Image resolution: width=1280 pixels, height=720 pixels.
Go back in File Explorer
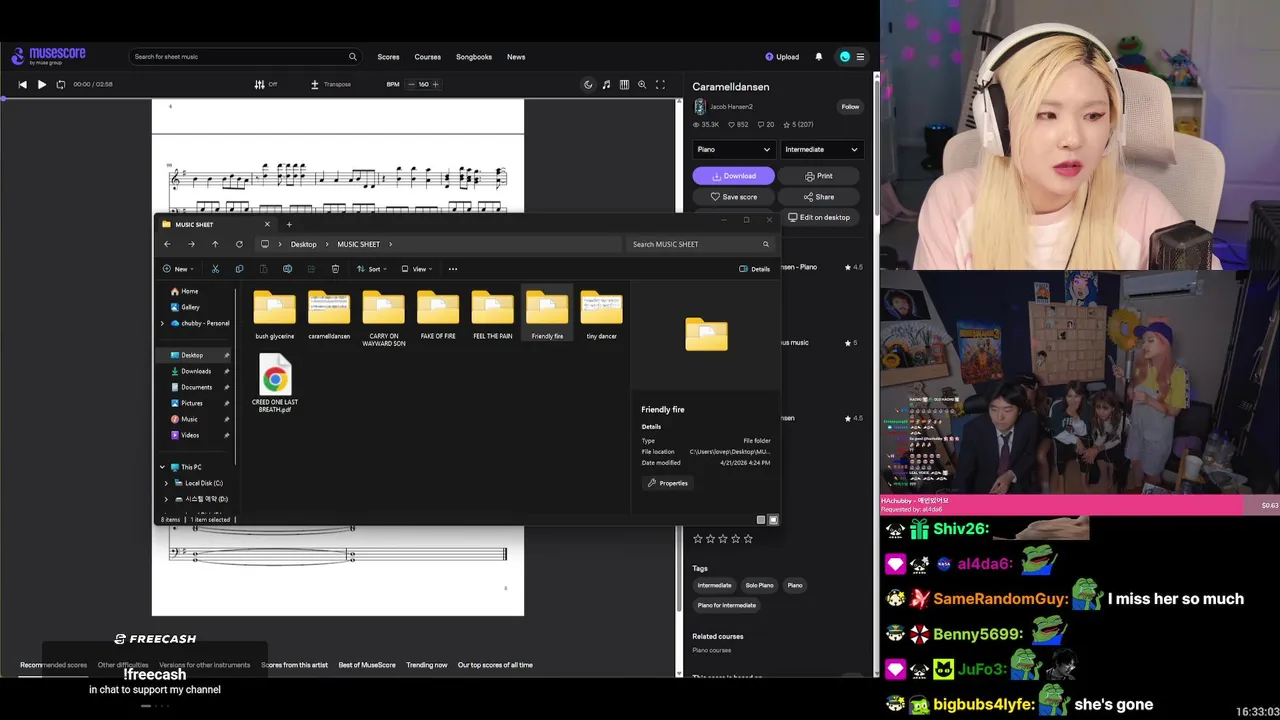click(167, 244)
